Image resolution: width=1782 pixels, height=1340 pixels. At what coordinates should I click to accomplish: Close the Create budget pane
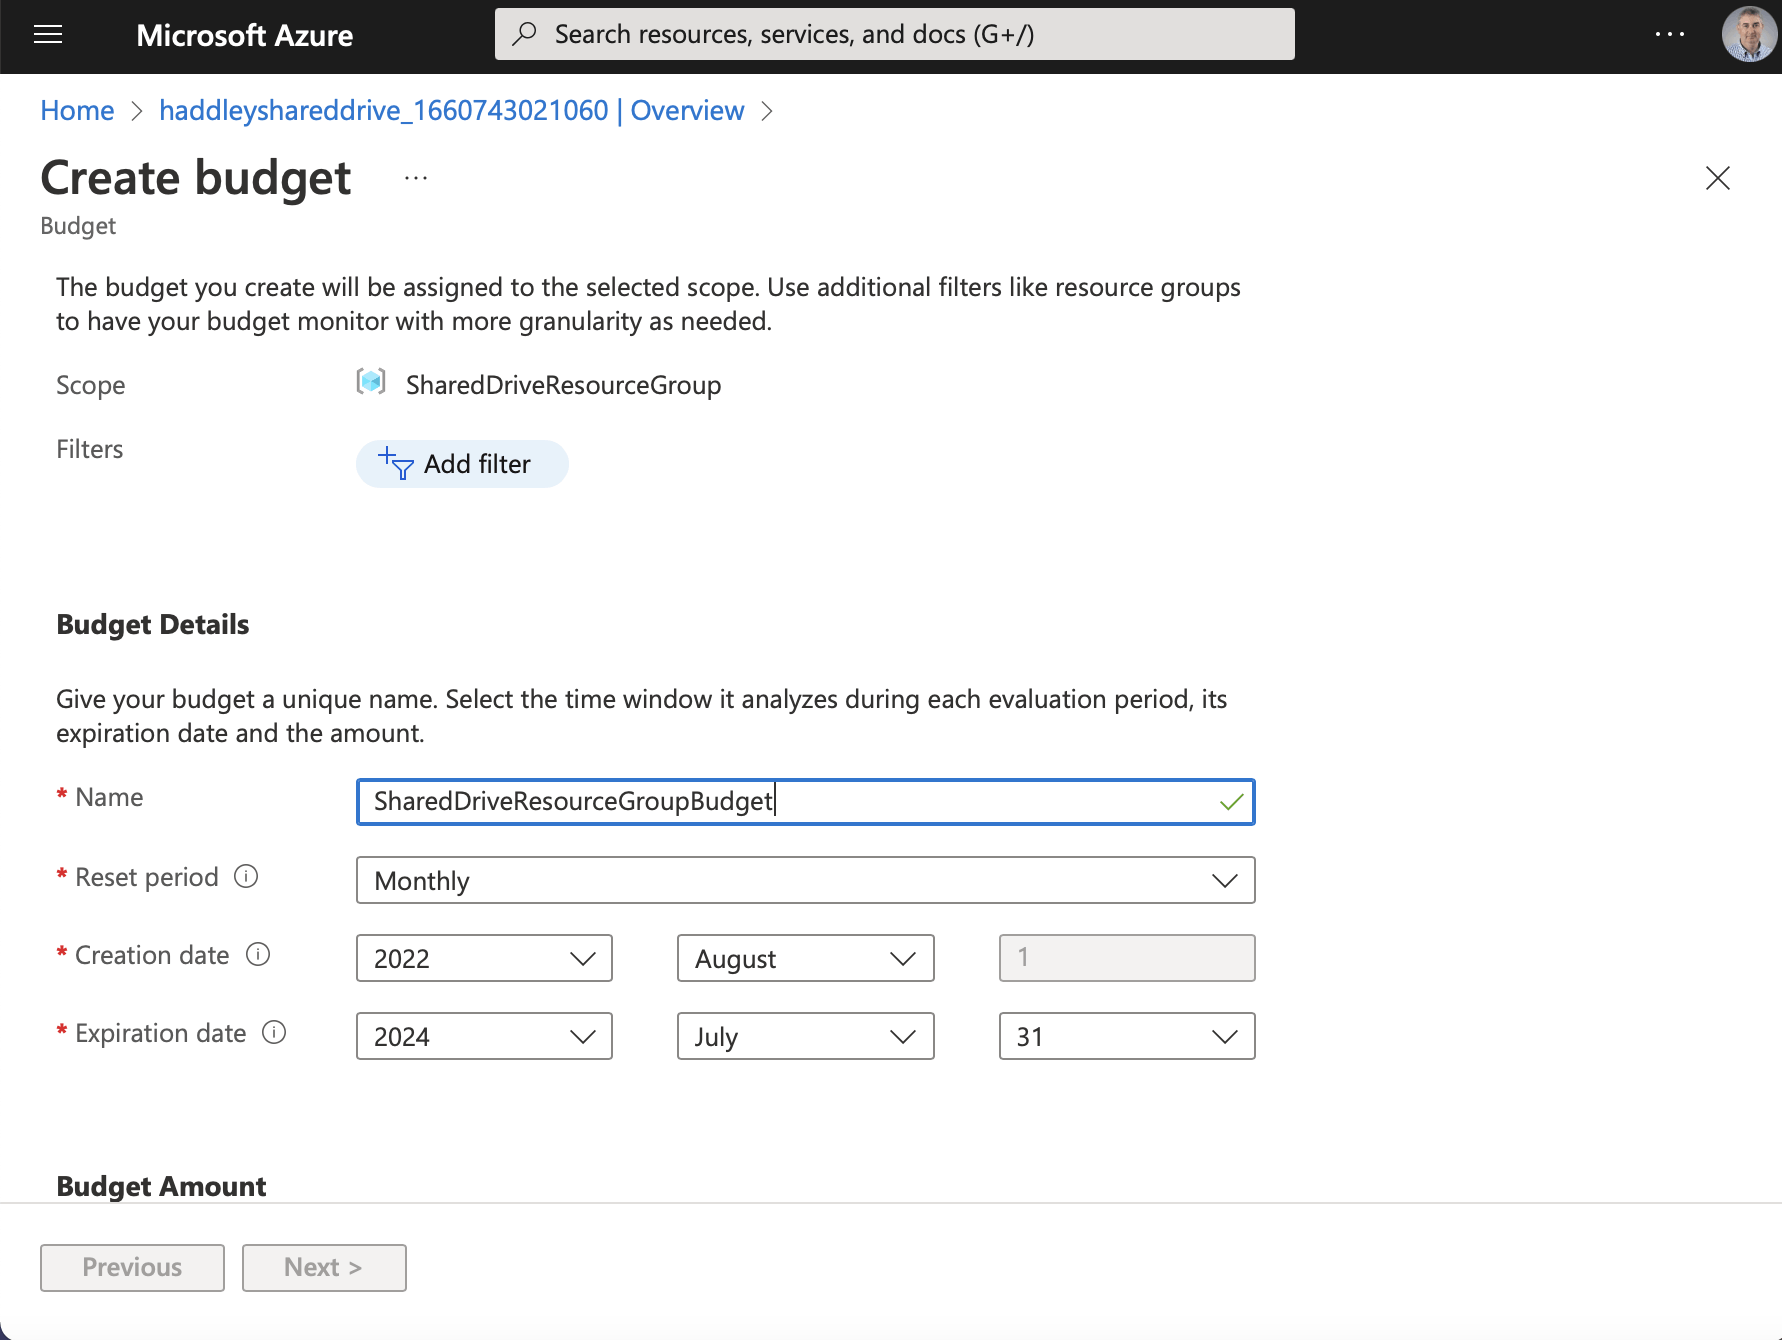click(1717, 178)
